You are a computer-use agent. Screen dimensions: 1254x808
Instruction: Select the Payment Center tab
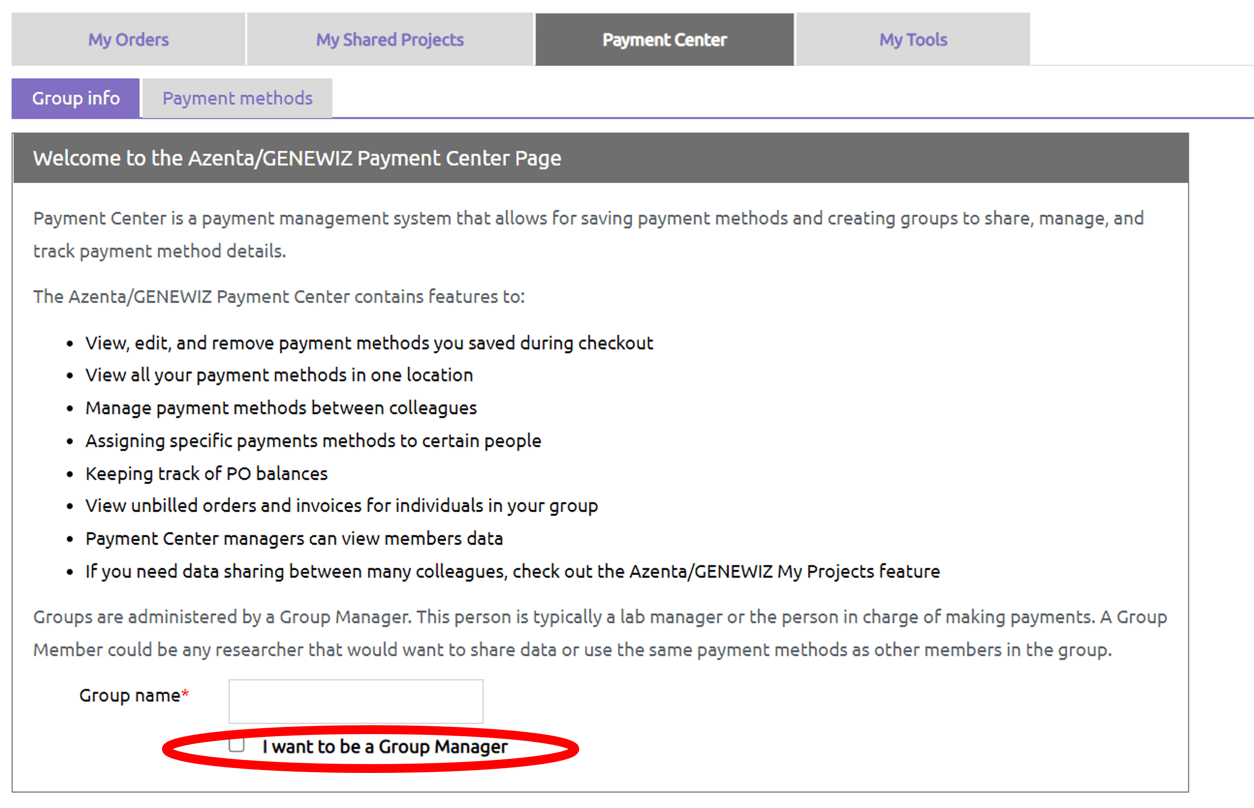664,39
